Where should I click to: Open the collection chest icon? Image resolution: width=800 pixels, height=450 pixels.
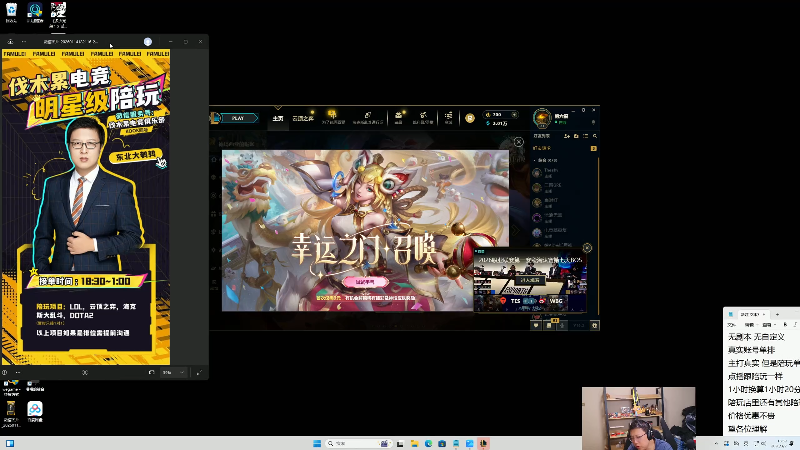click(x=398, y=115)
